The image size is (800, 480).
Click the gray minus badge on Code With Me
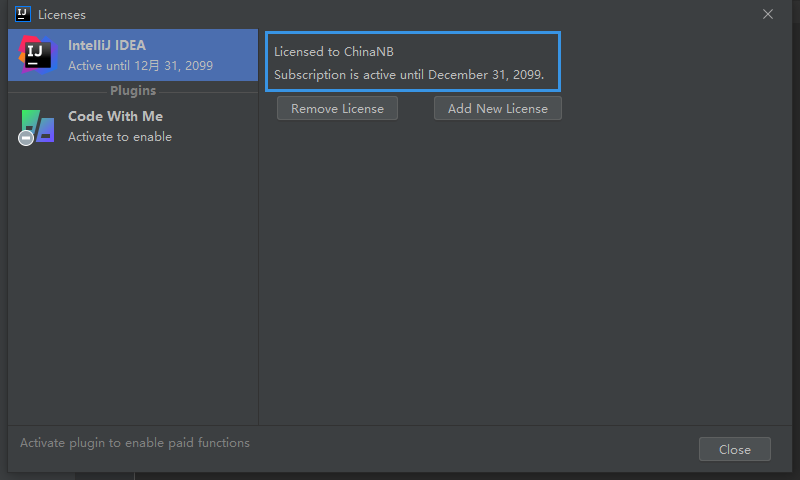[x=26, y=138]
